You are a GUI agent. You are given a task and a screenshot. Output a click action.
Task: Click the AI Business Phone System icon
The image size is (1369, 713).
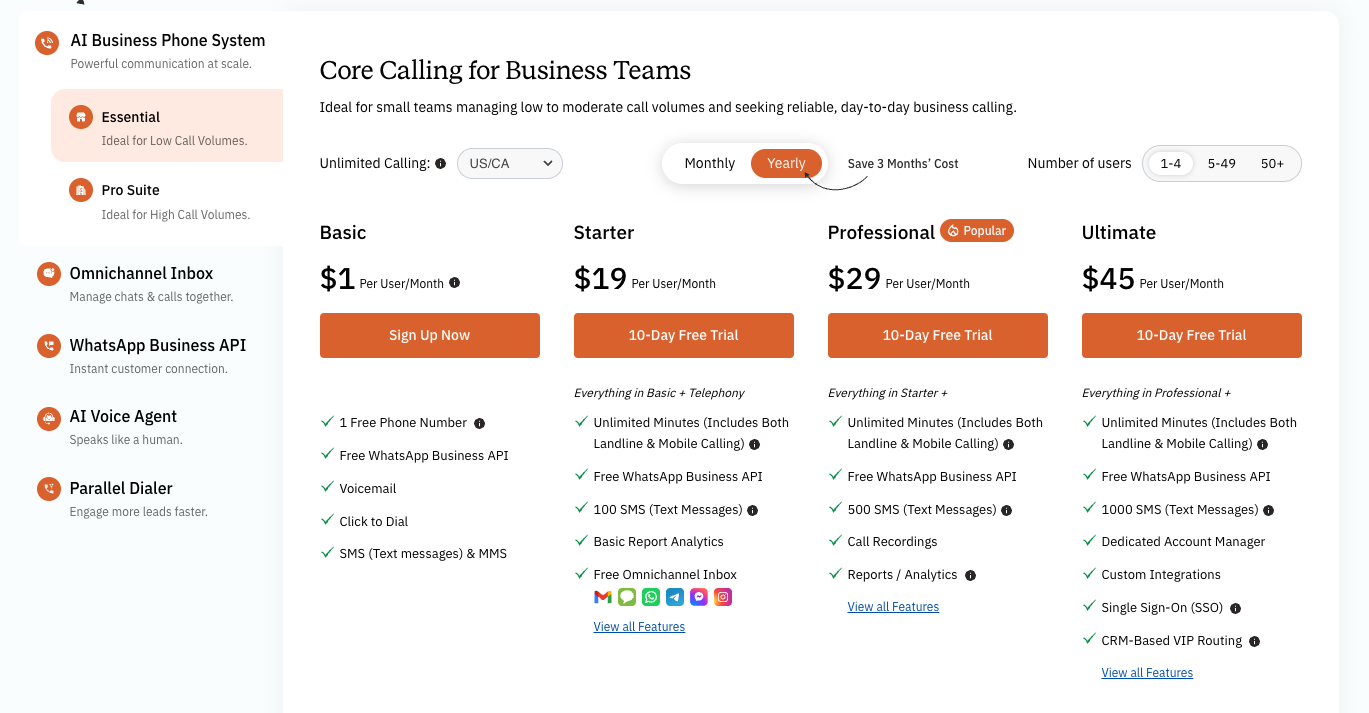46,43
